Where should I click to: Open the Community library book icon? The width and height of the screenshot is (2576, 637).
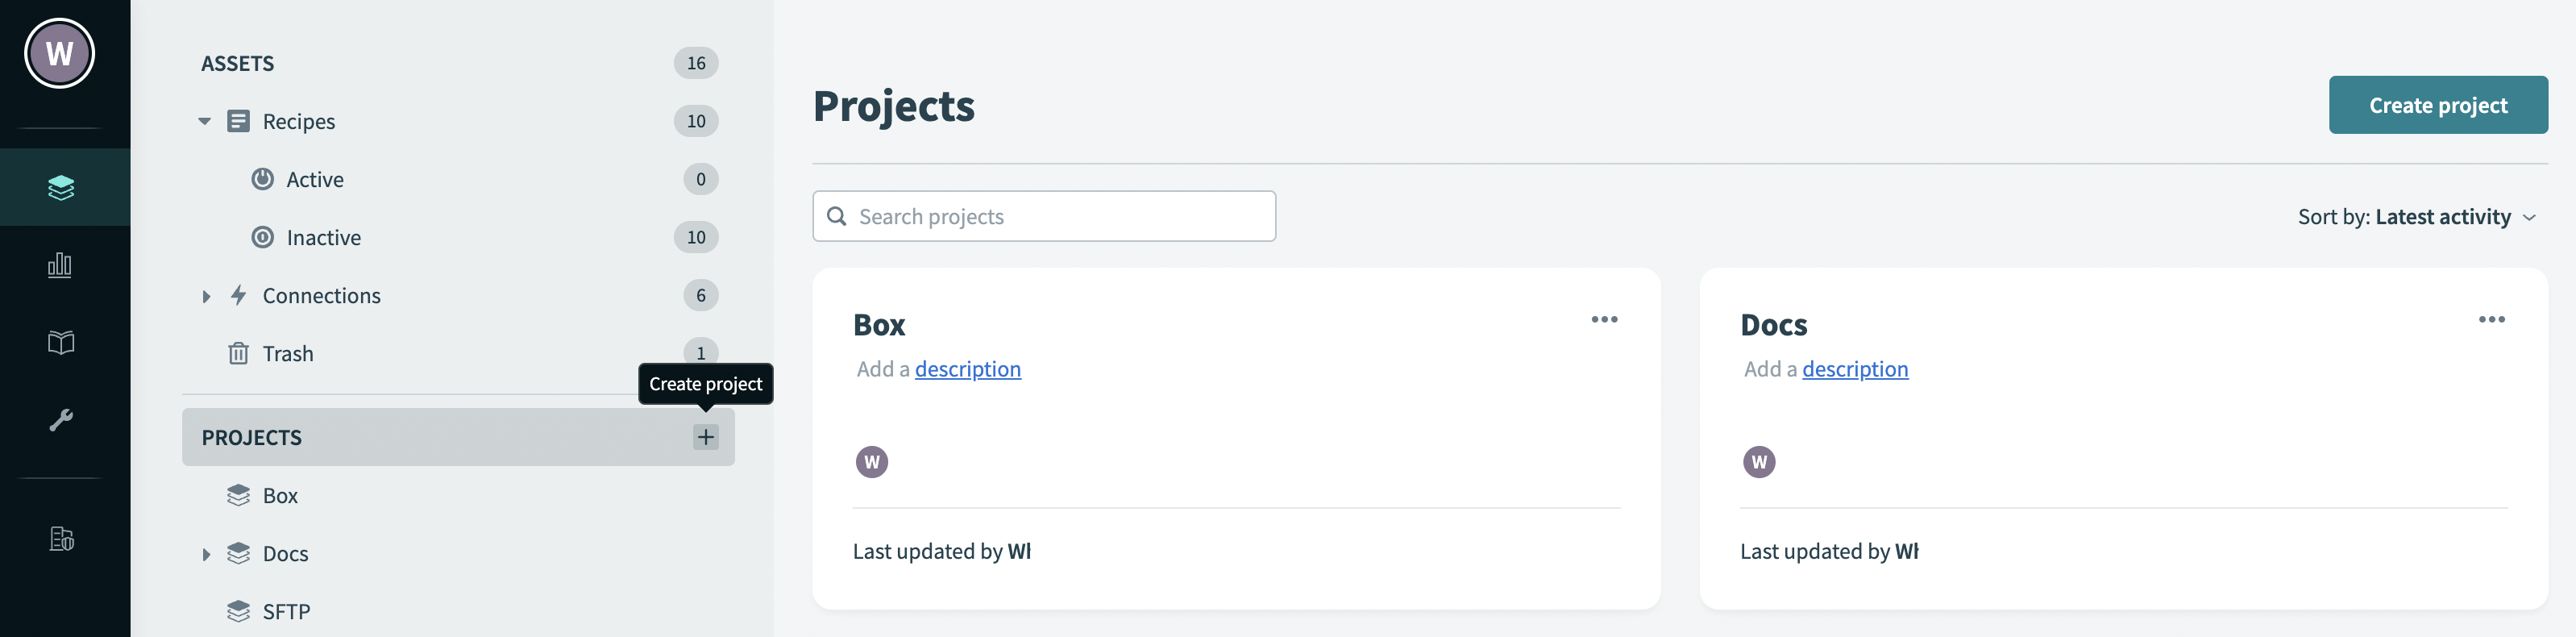pos(60,343)
